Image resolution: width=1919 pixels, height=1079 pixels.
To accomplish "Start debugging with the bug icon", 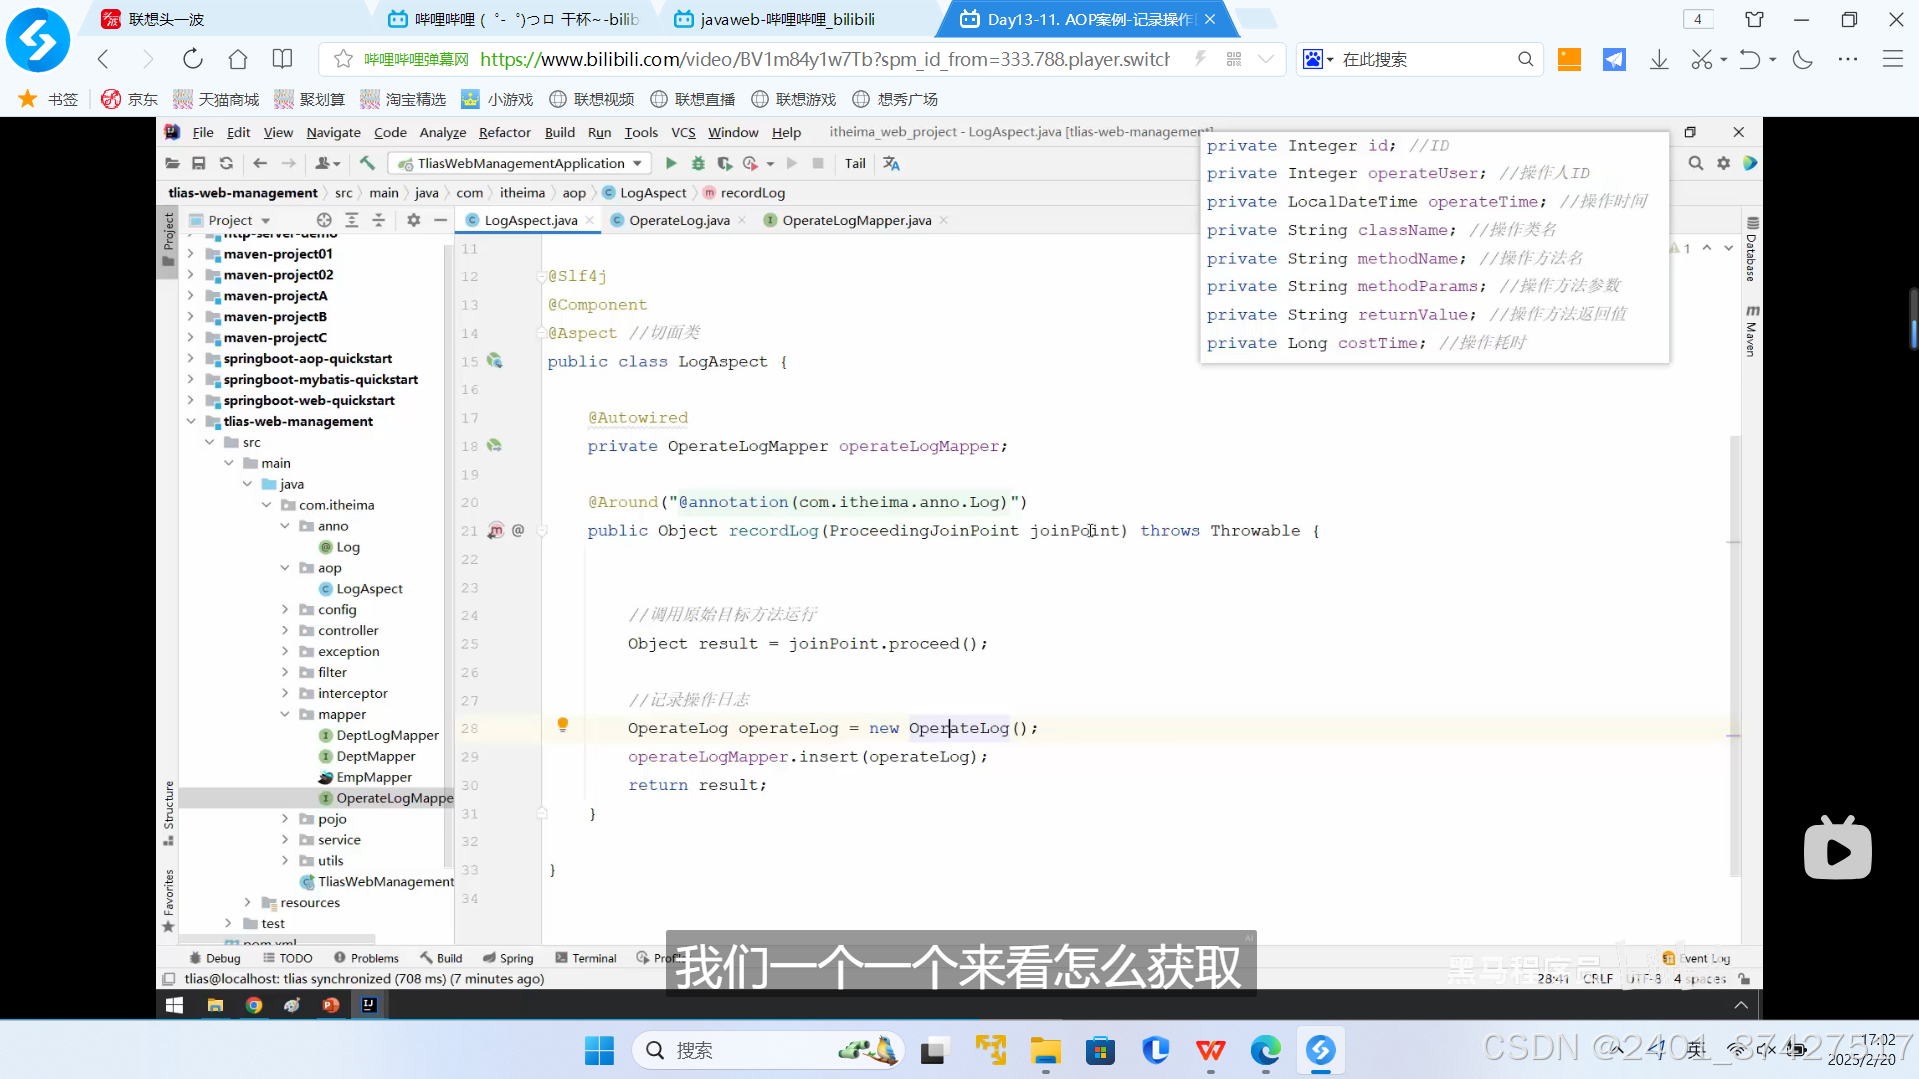I will pyautogui.click(x=698, y=163).
